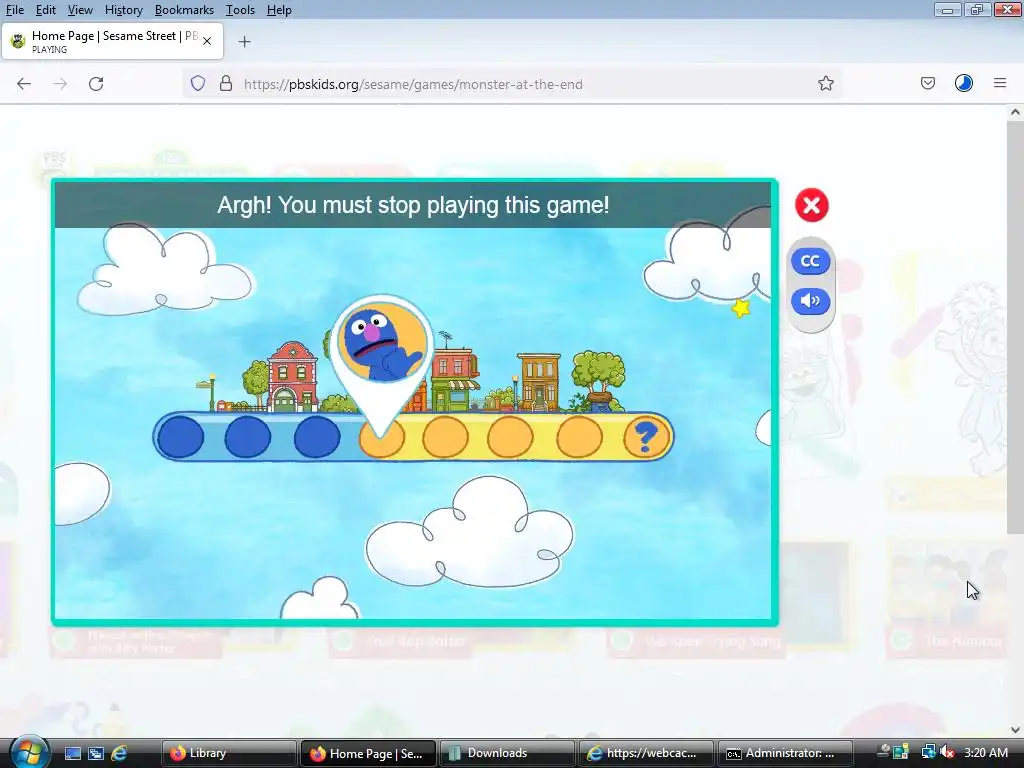Click the sesame tab favicon
1024x768 pixels.
[18, 40]
